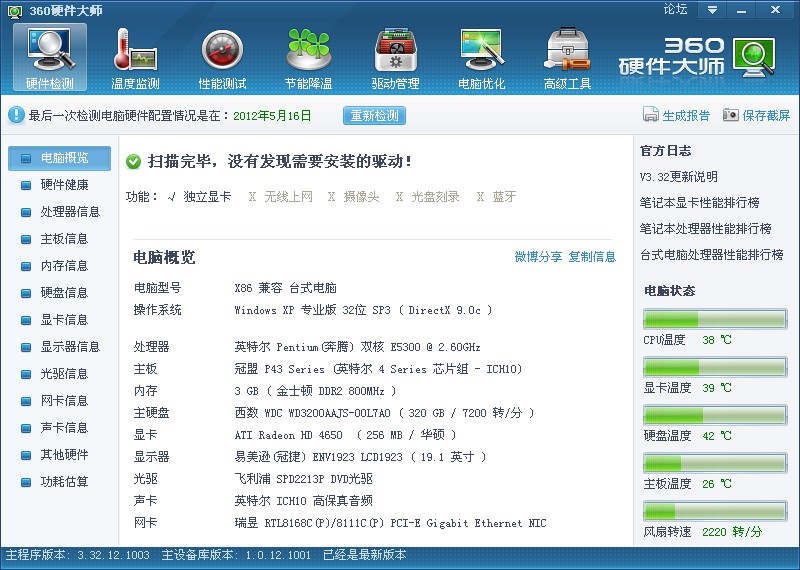
Task: Click the 主板温度 progress bar
Action: [x=715, y=463]
